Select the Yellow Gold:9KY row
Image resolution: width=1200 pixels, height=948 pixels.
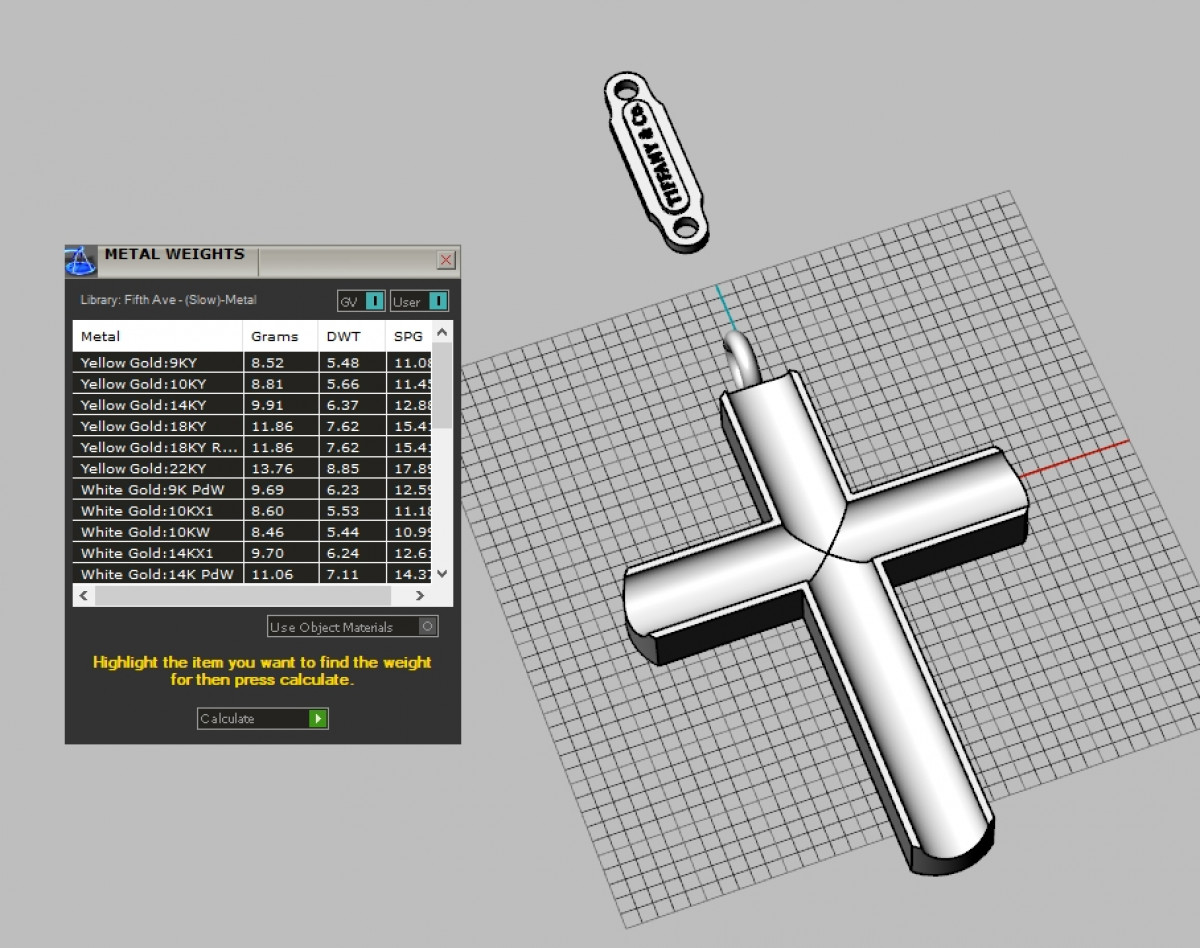(254, 362)
